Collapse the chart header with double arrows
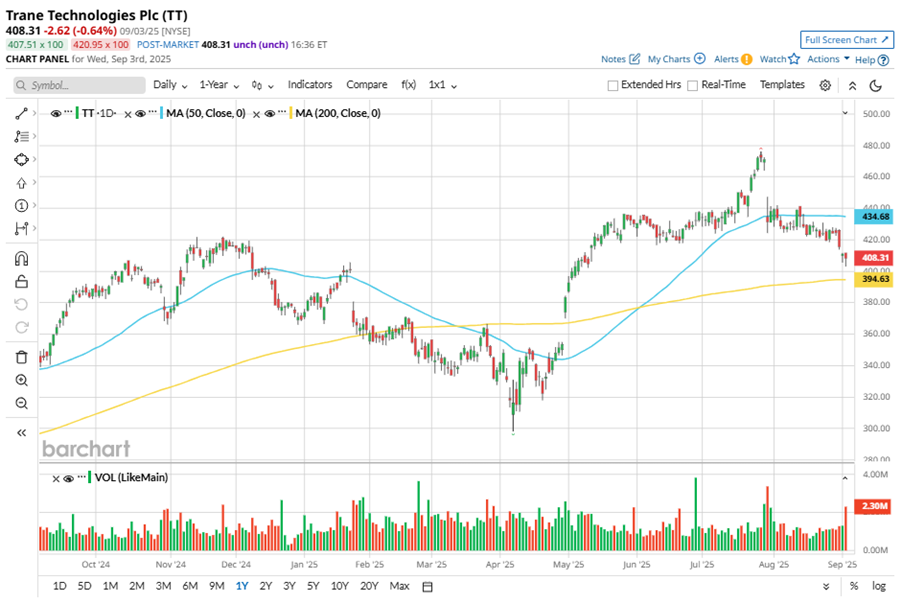 (853, 86)
